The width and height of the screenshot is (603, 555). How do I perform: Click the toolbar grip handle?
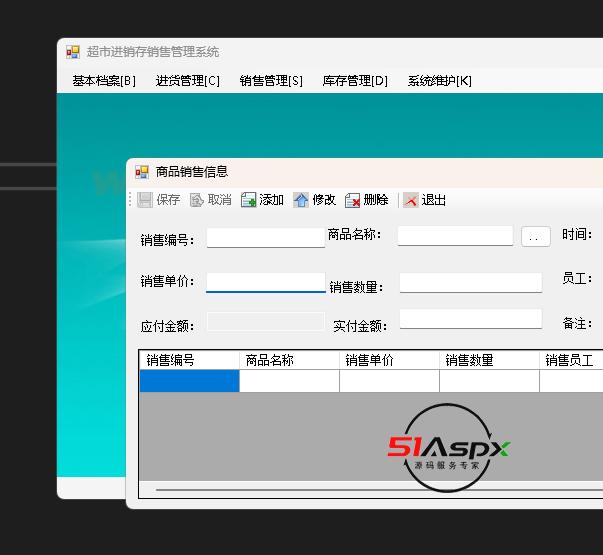[x=130, y=200]
